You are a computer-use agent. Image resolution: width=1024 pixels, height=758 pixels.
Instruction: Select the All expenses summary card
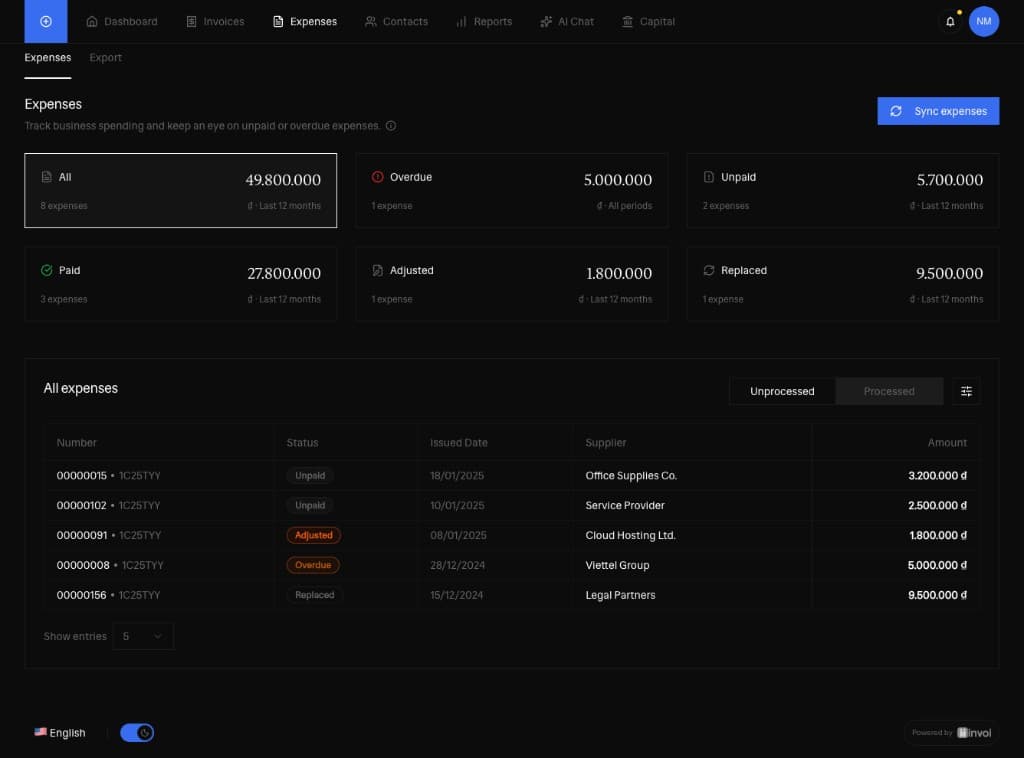[181, 191]
